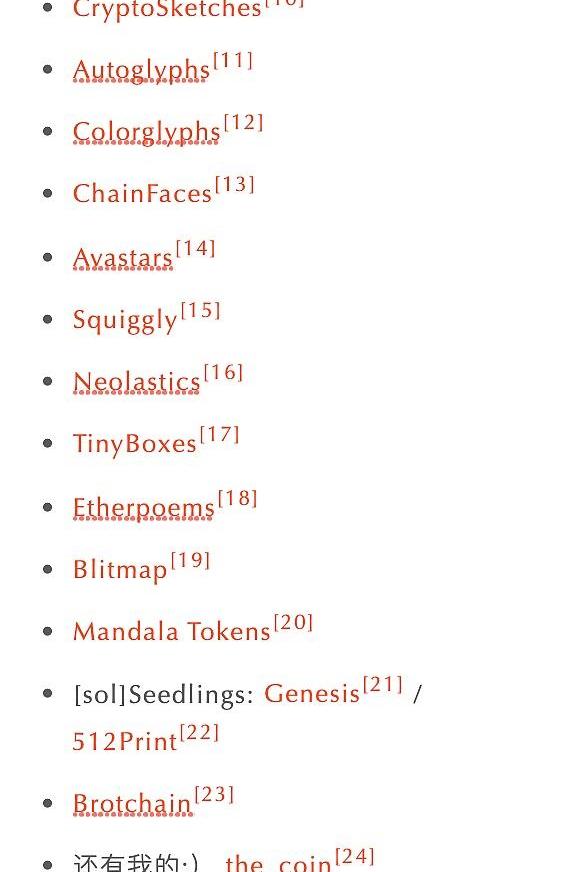Viewport: 586px width, 872px height.
Task: Open the Squiggly link
Action: (125, 320)
